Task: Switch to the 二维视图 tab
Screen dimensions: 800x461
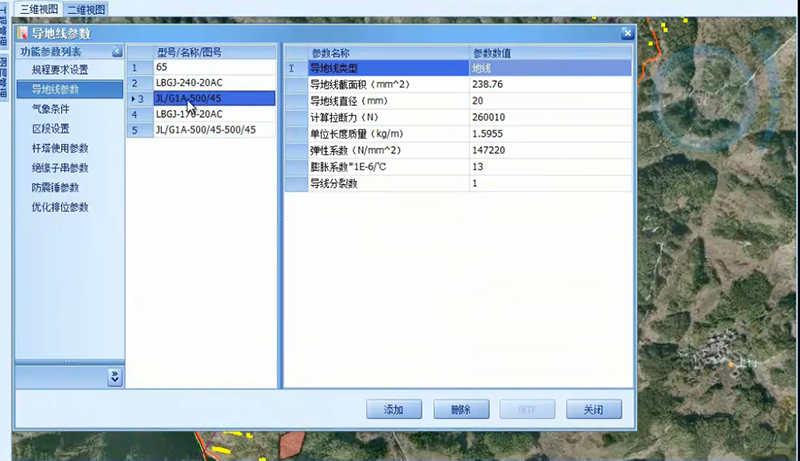Action: [x=86, y=9]
